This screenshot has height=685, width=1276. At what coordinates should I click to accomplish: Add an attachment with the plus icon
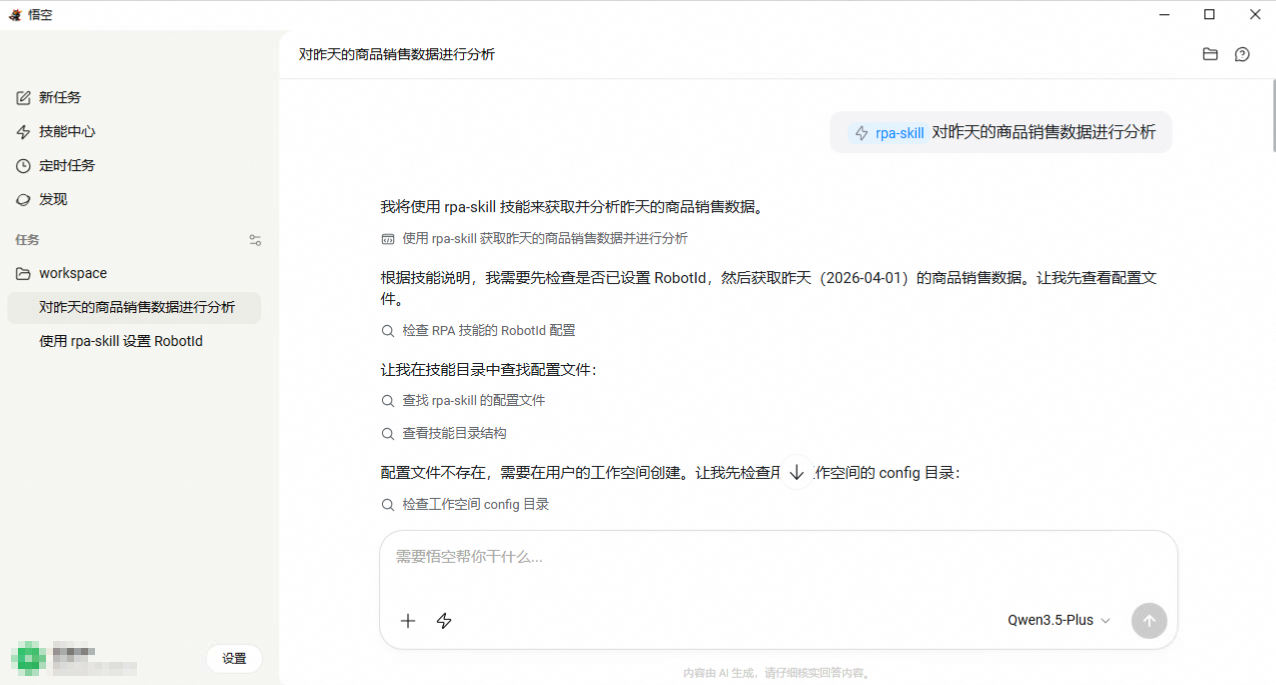pyautogui.click(x=408, y=621)
